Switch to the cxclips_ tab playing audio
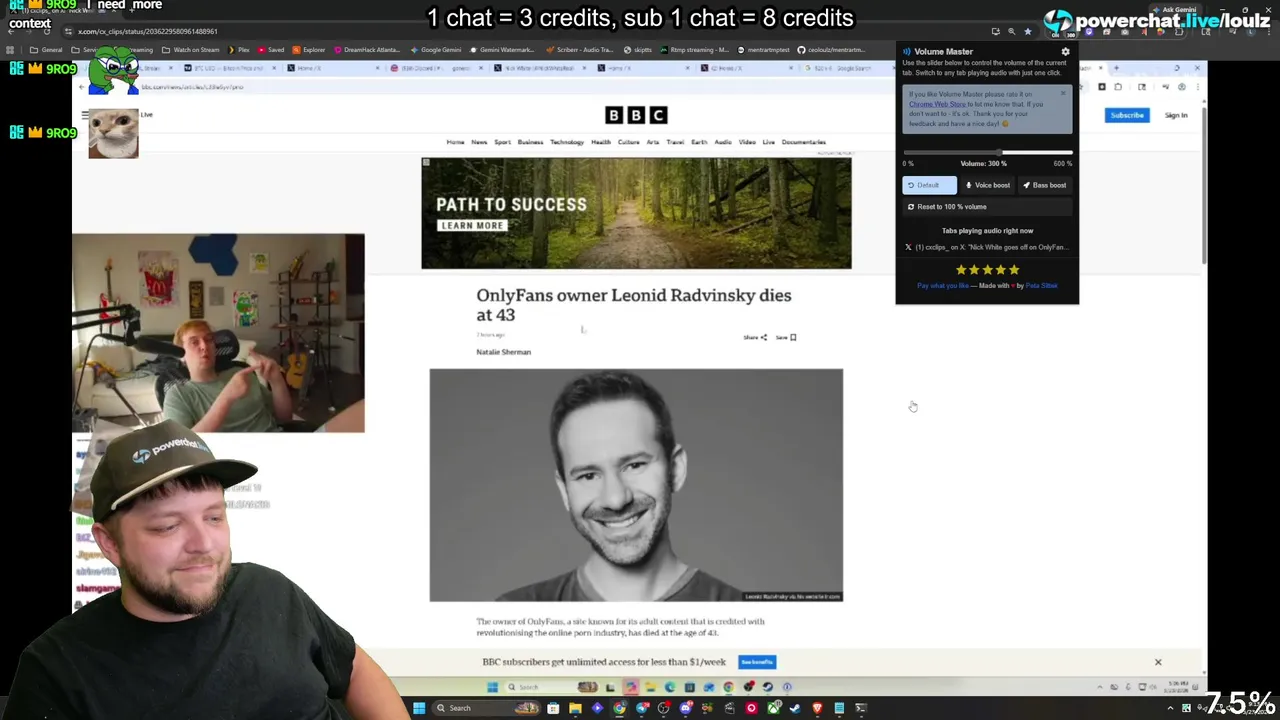1280x720 pixels. tap(987, 247)
